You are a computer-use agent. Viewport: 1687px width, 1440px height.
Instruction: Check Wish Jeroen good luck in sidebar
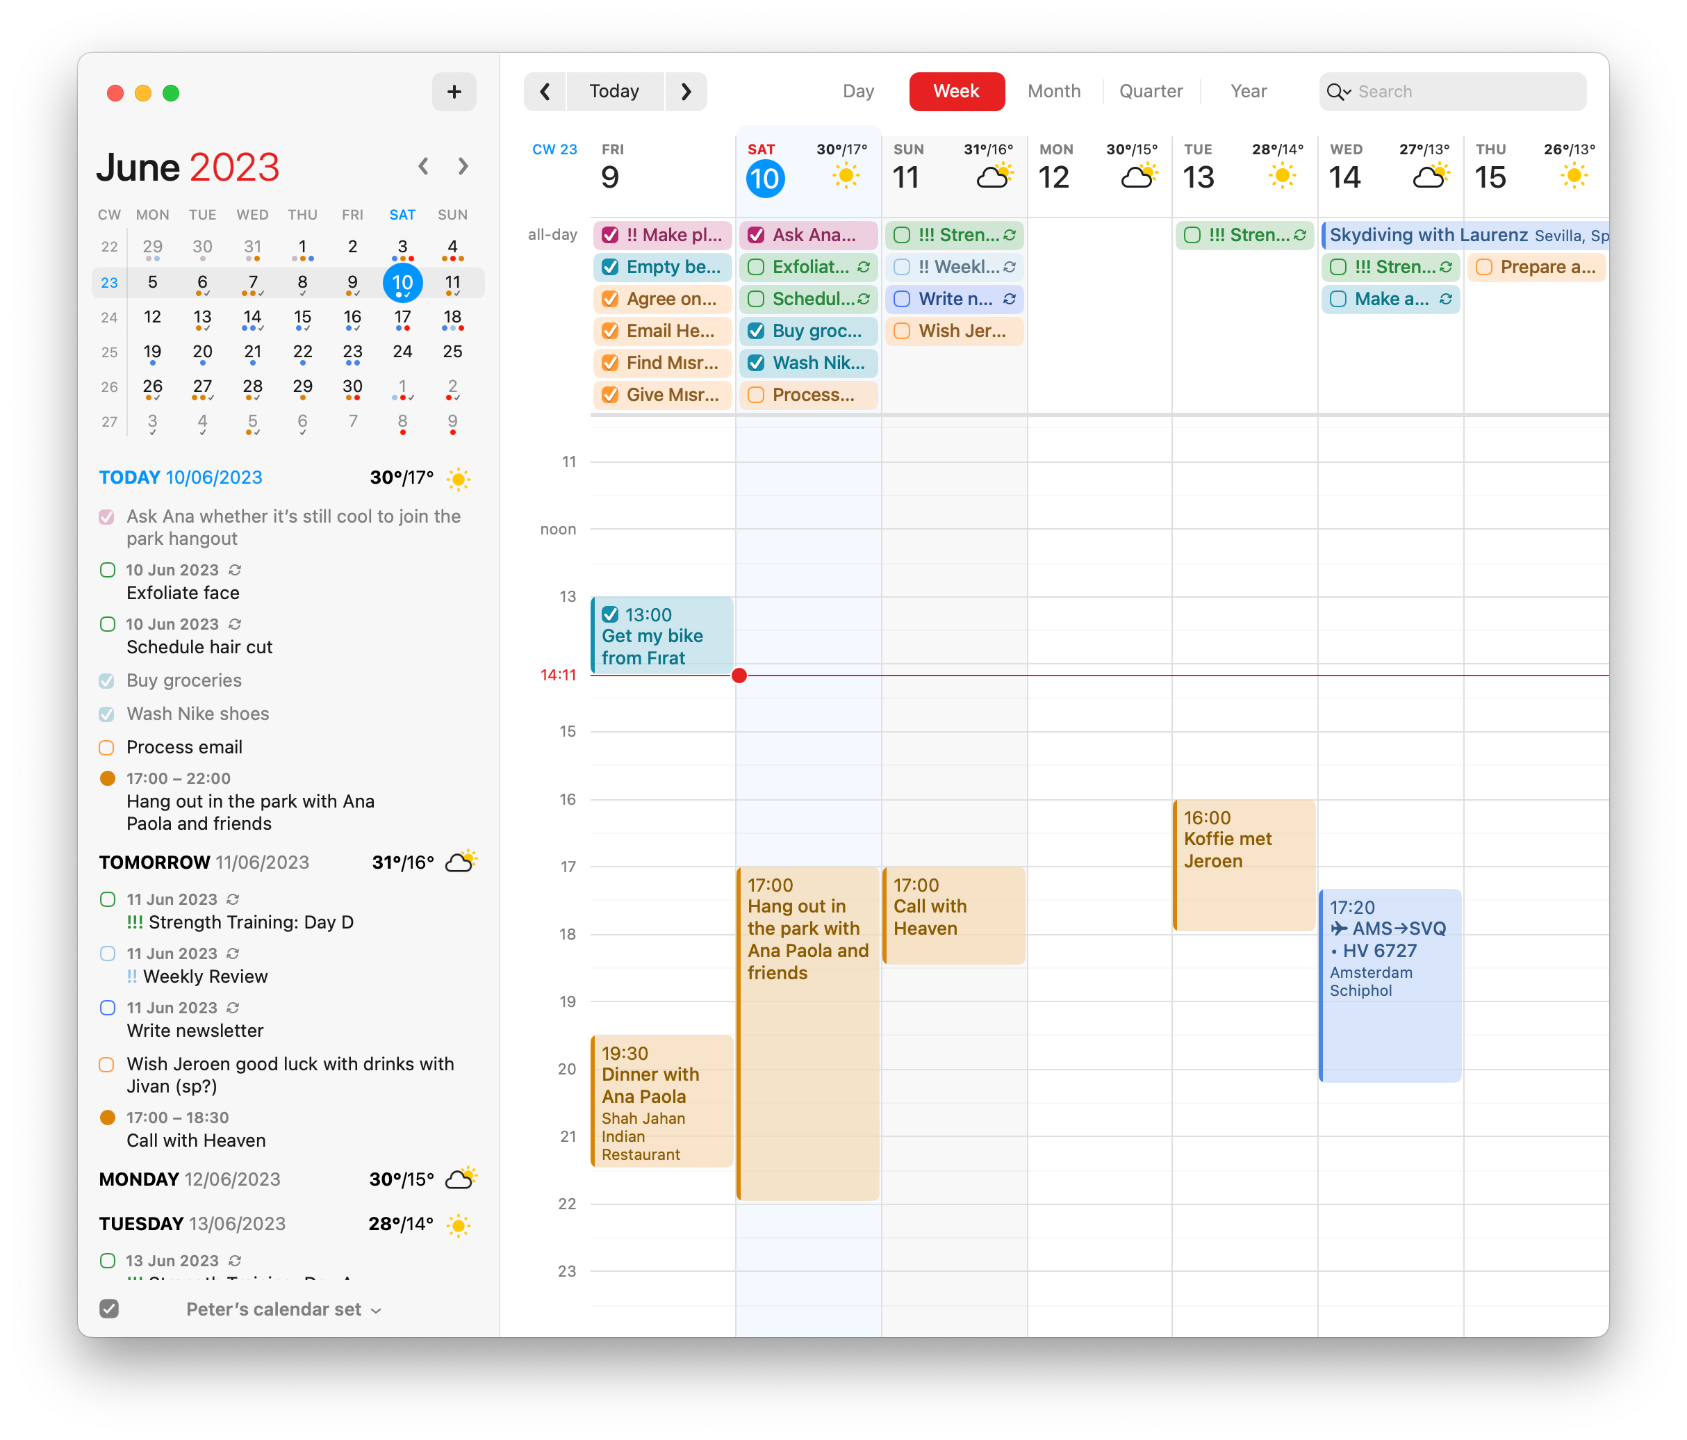107,1065
